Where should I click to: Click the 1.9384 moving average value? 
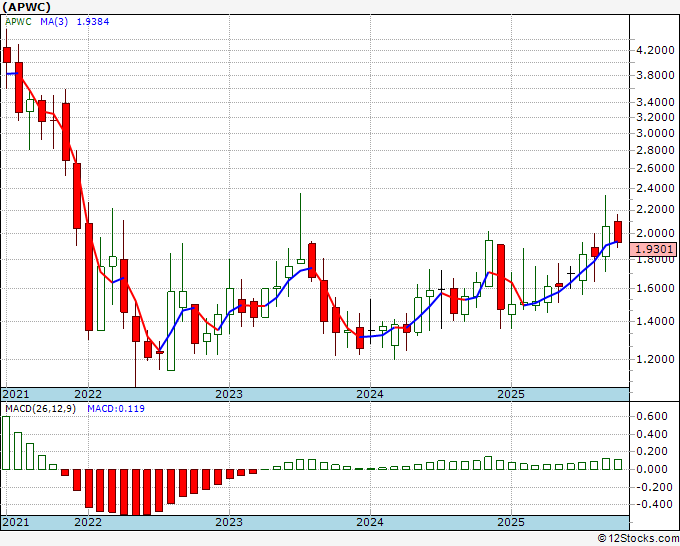click(98, 22)
